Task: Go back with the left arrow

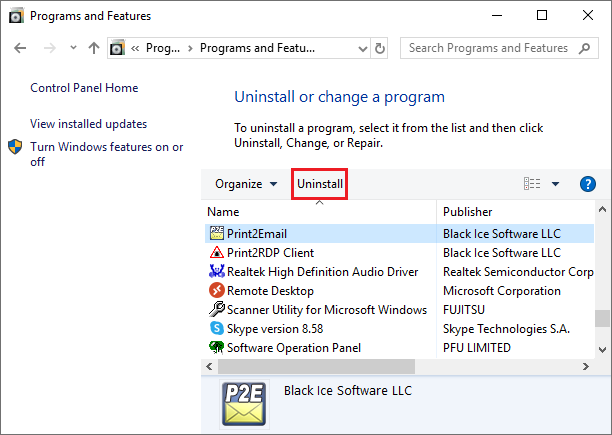Action: tap(20, 48)
